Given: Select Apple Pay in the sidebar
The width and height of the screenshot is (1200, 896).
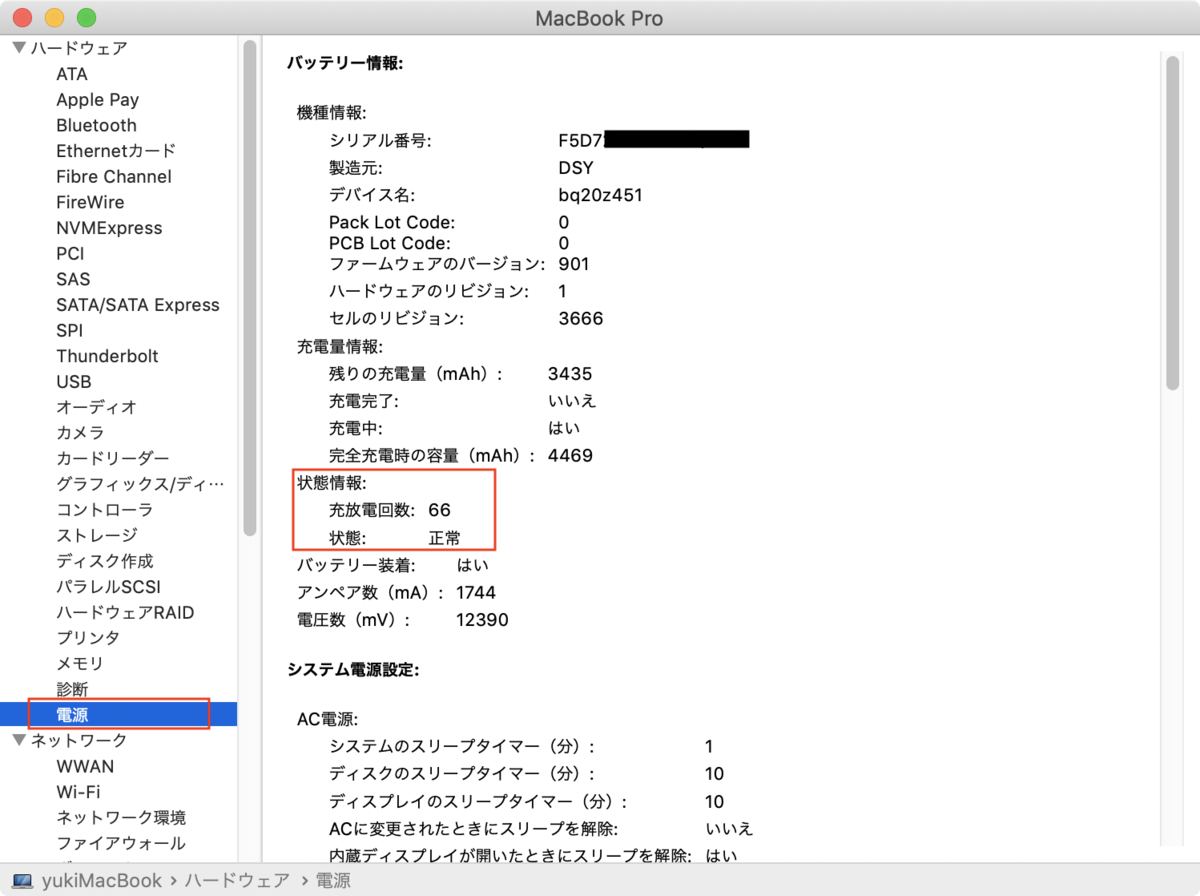Looking at the screenshot, I should point(97,100).
